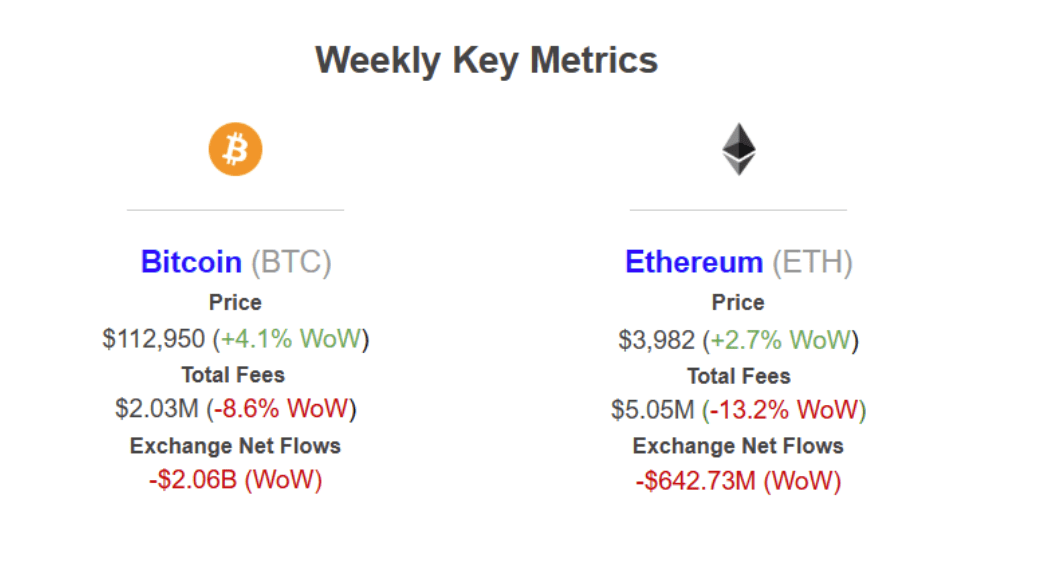
Task: Click the Price label under Bitcoin
Action: [235, 302]
